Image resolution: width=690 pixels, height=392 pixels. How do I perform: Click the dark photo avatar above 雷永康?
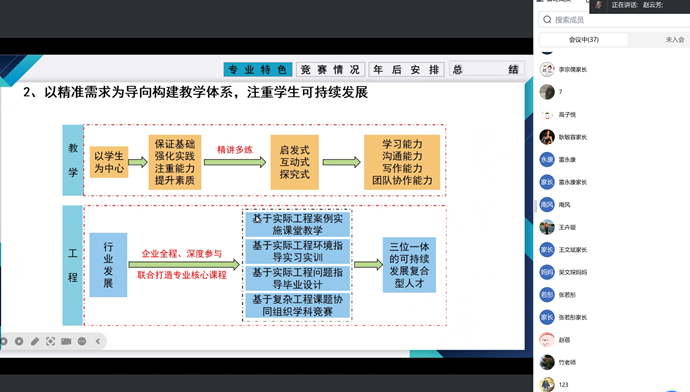click(547, 137)
